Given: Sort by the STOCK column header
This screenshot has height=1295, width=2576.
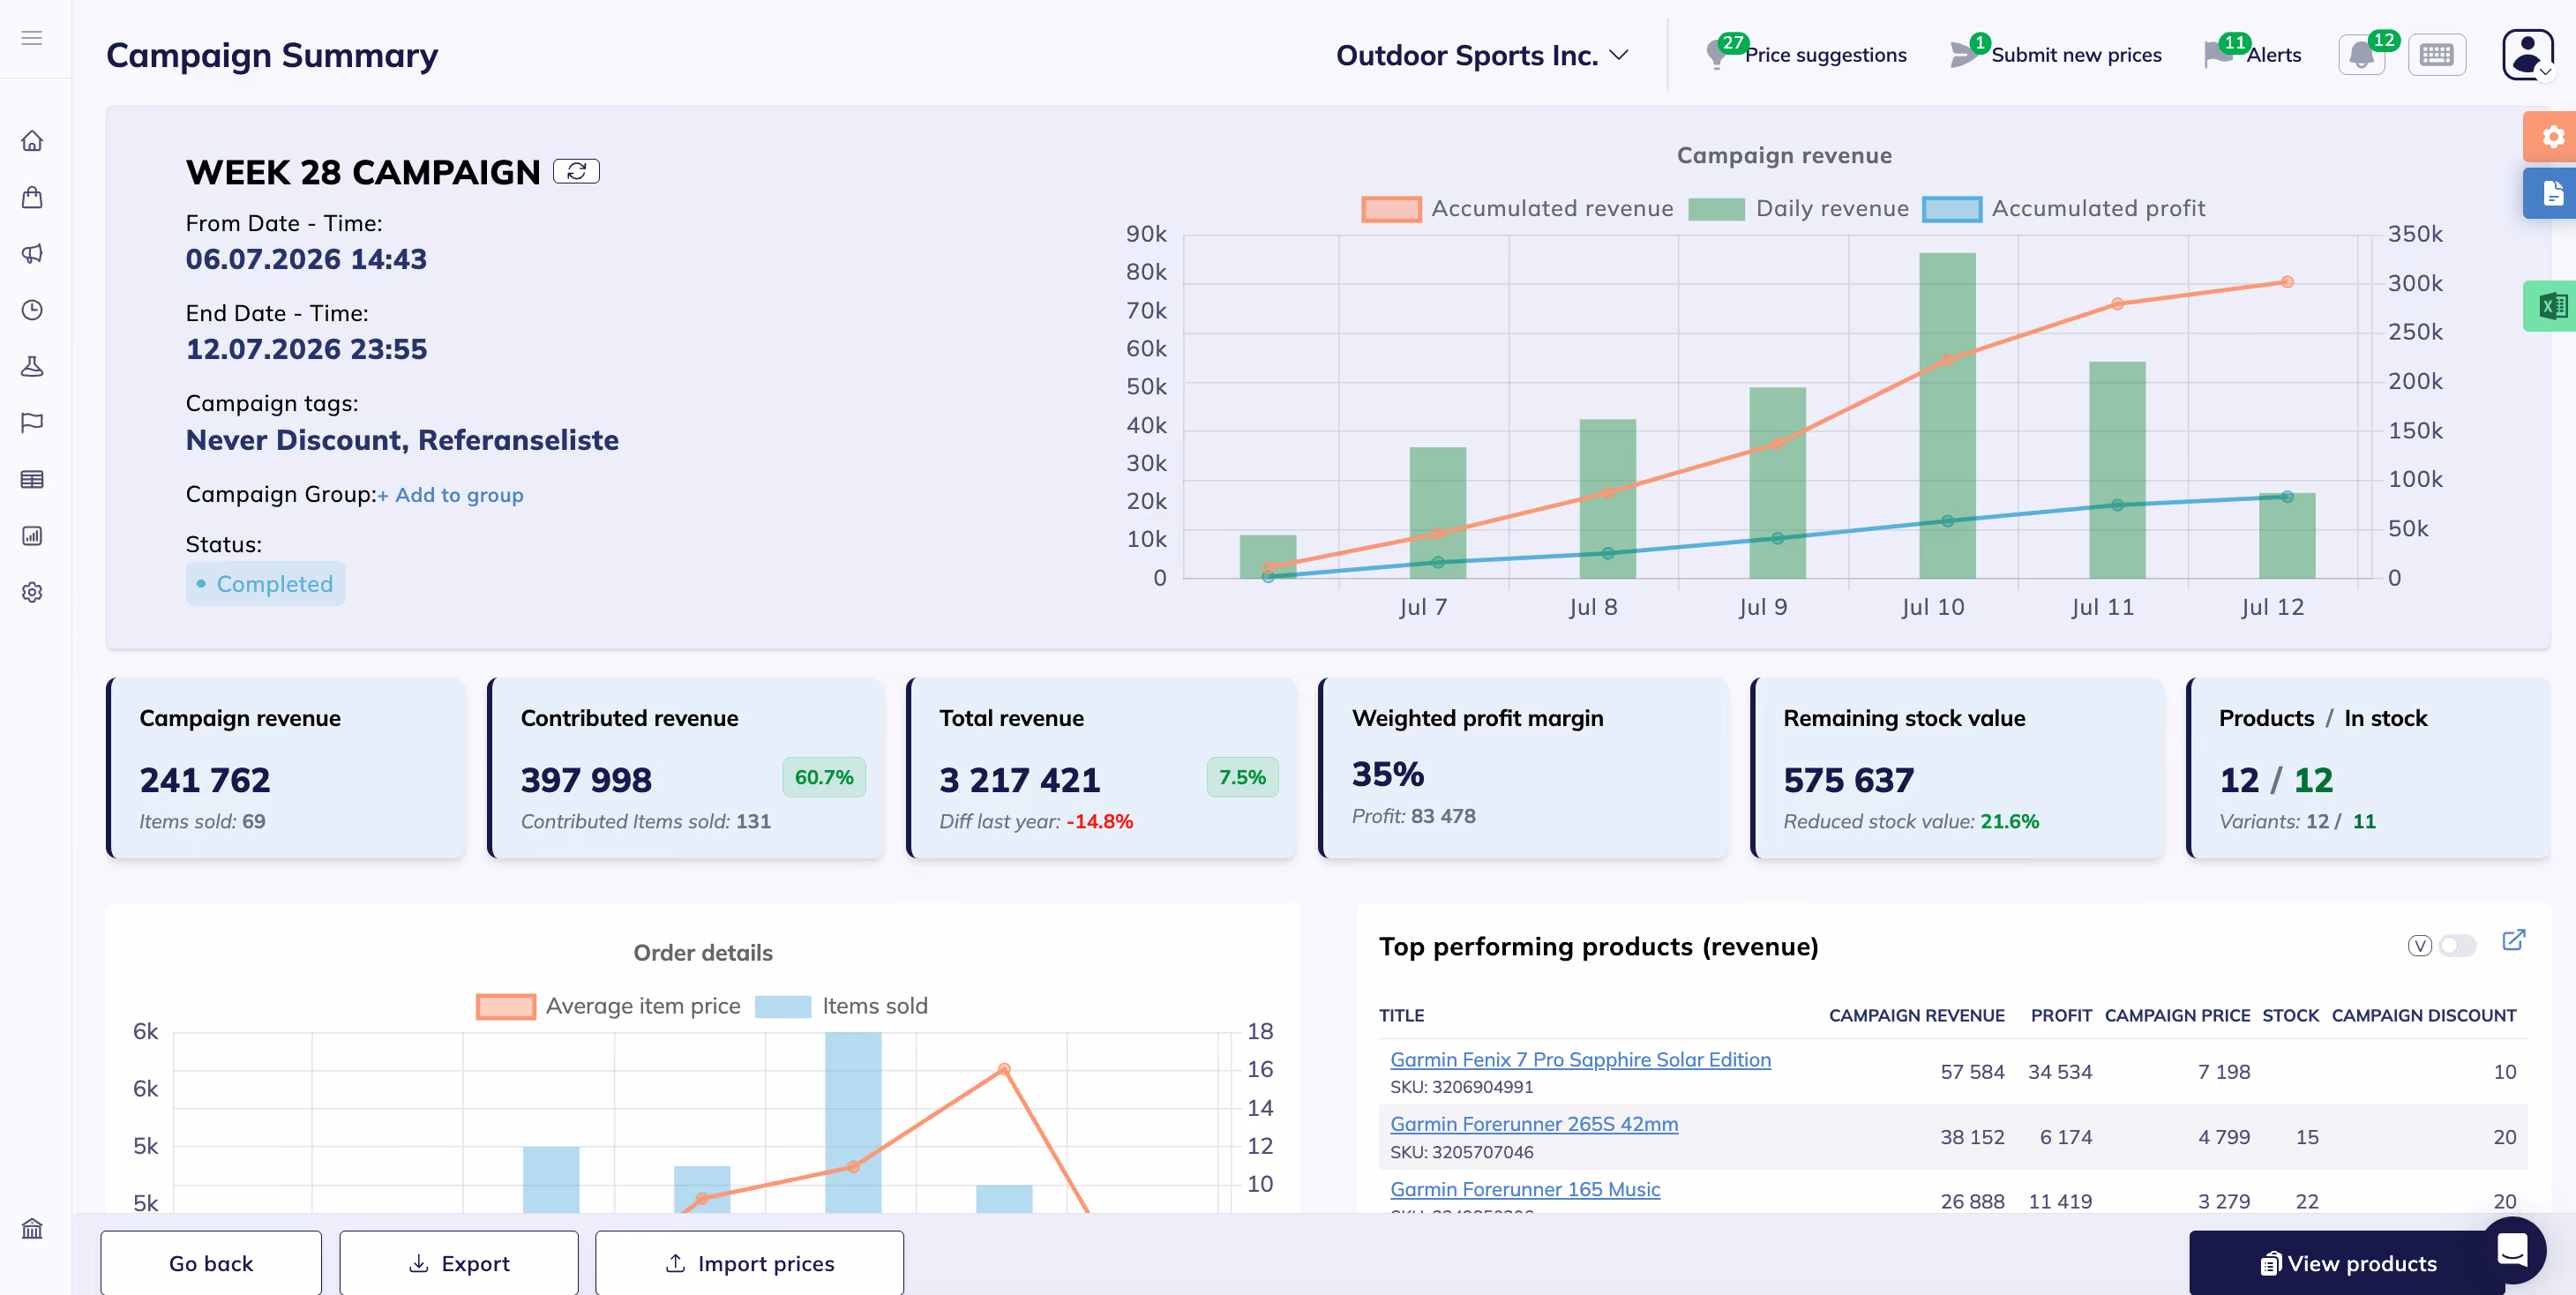Looking at the screenshot, I should click(2290, 1015).
